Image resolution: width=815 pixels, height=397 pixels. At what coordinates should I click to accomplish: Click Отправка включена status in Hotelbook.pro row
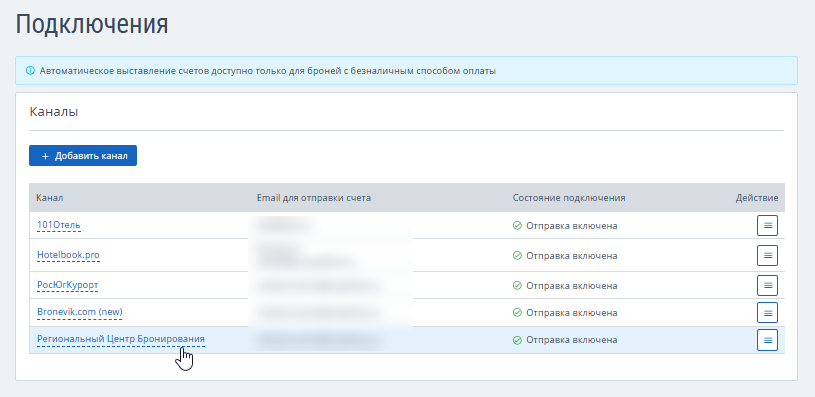572,256
